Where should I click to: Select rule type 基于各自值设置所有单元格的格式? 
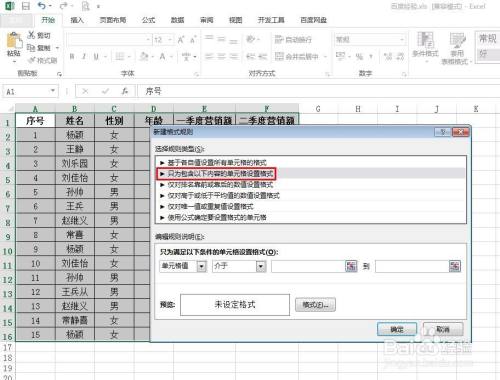311,163
